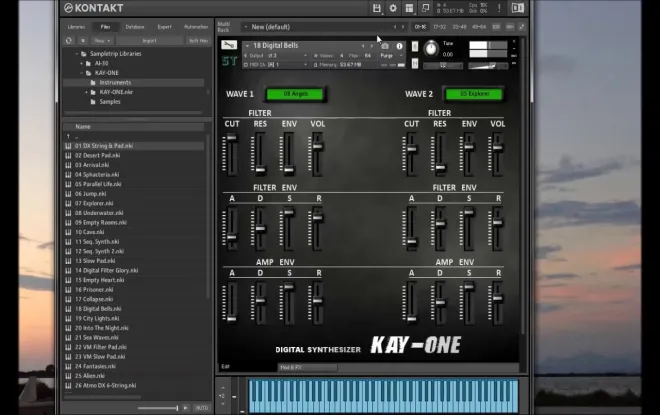Image resolution: width=660 pixels, height=415 pixels.
Task: Click the Sampletrip Libraries folder icon
Action: pos(84,54)
